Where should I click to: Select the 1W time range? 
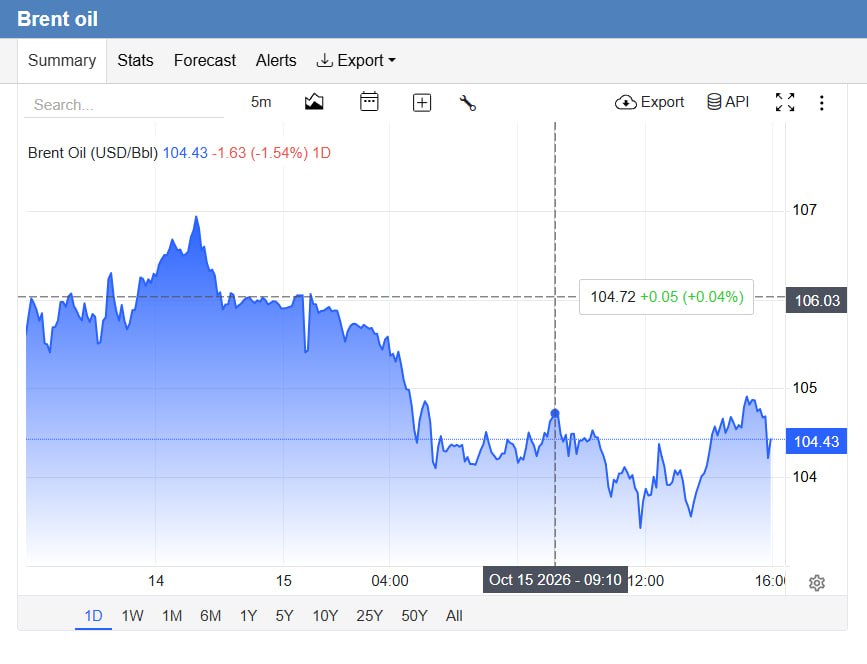pyautogui.click(x=133, y=616)
